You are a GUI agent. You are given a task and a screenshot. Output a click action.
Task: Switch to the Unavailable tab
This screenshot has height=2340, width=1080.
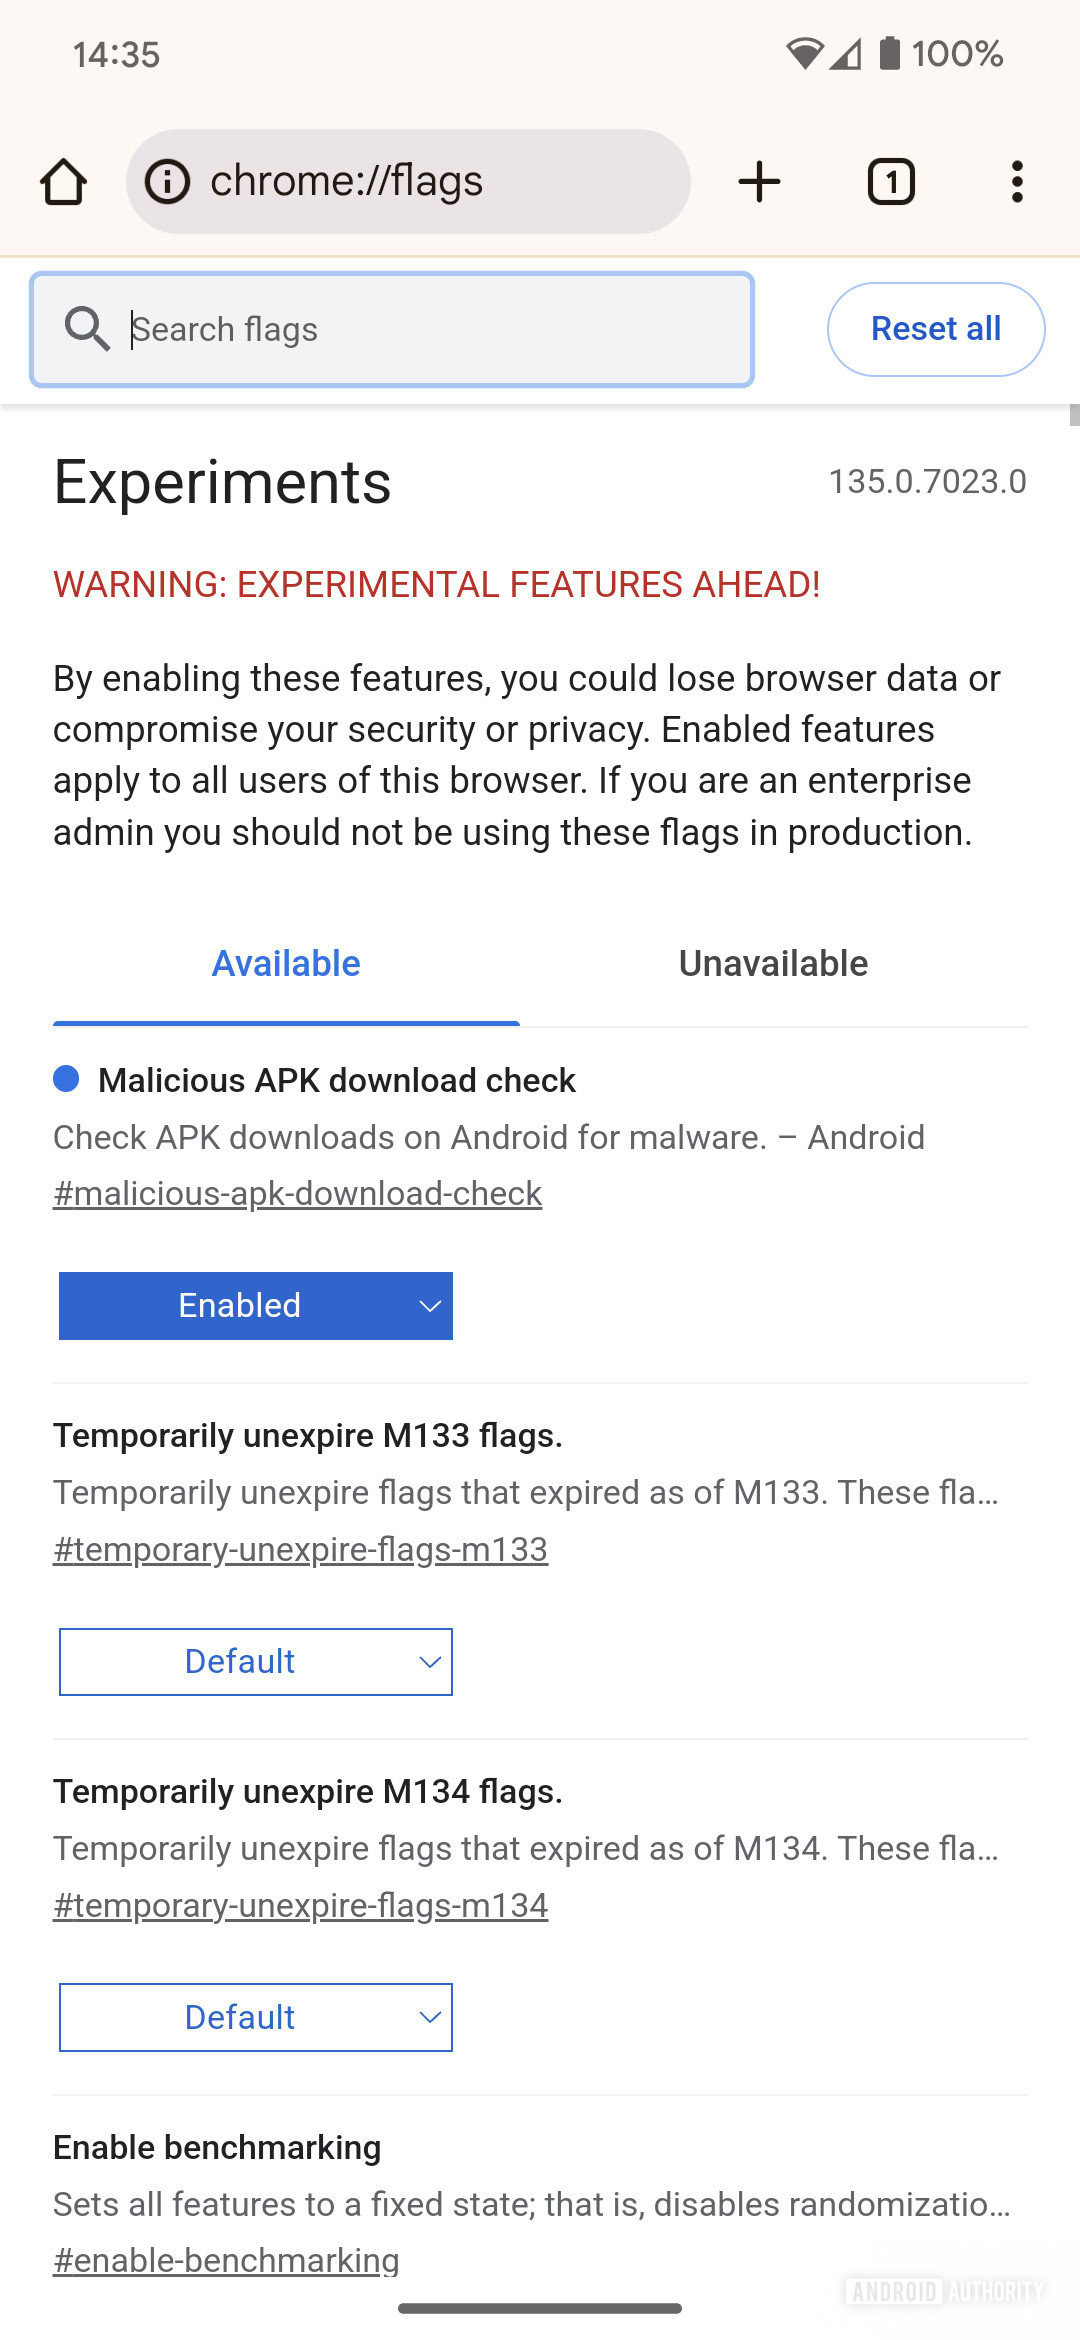[x=773, y=964]
